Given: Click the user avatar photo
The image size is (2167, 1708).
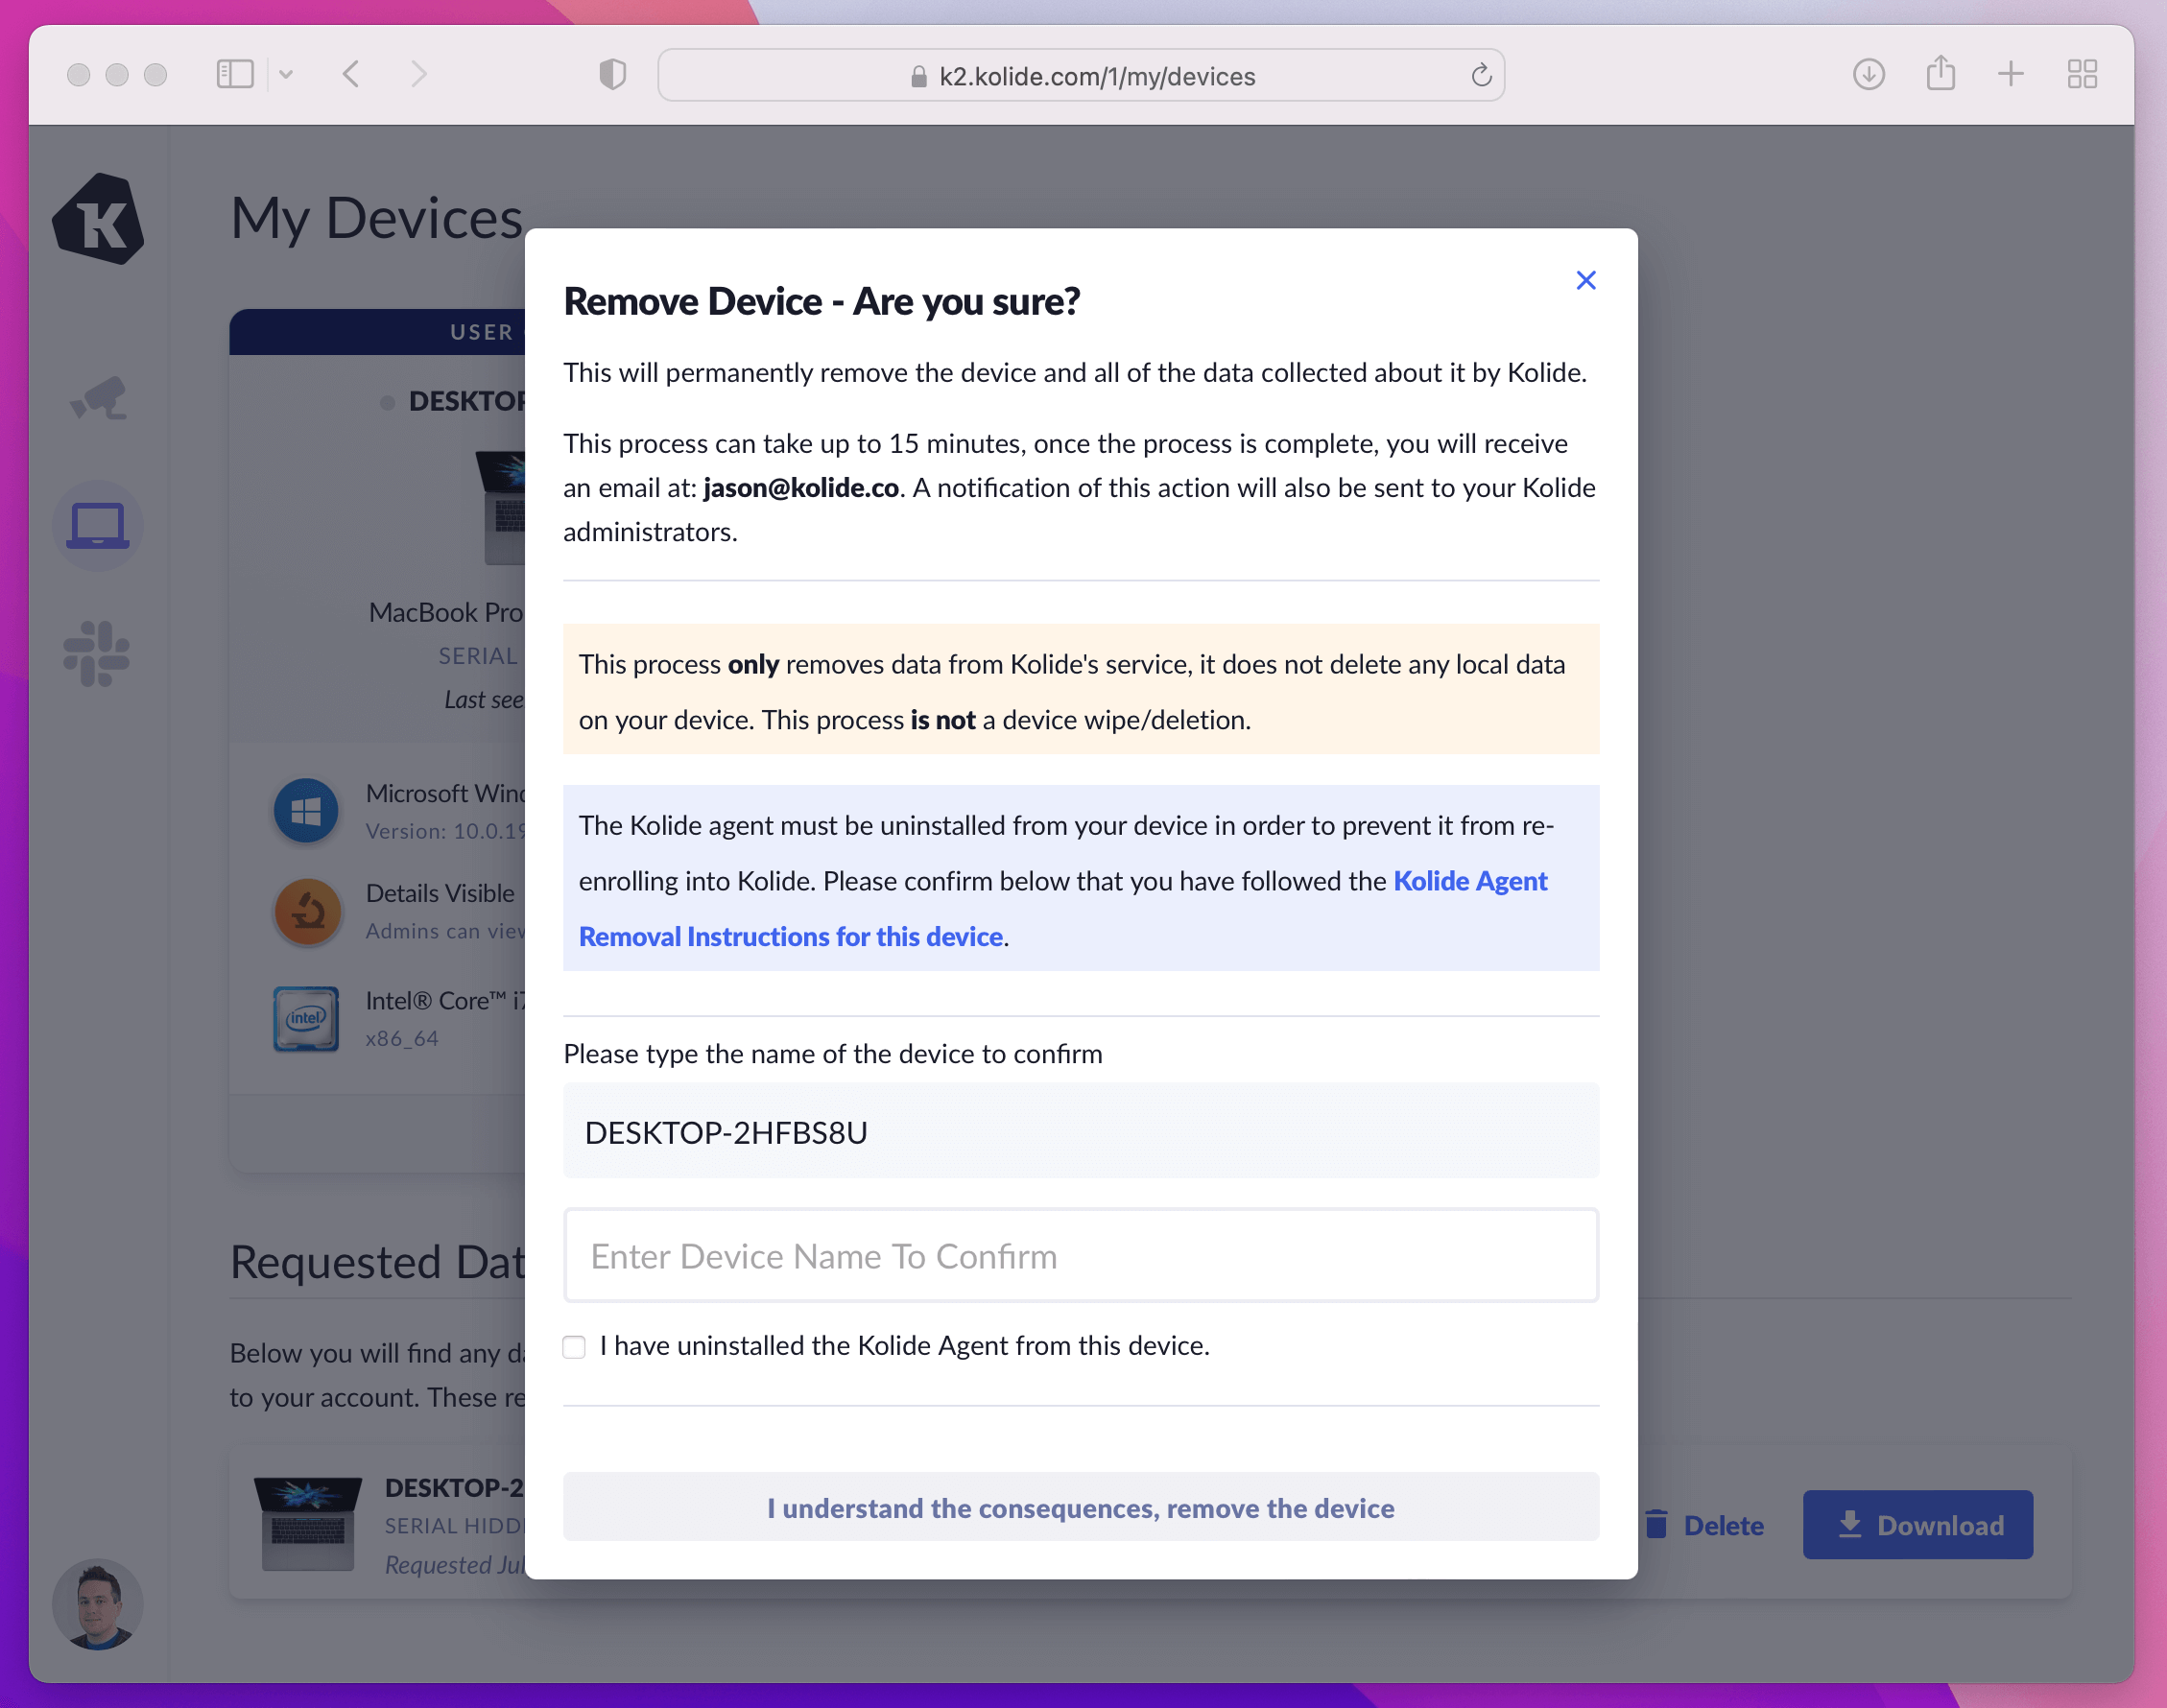Looking at the screenshot, I should [x=98, y=1604].
